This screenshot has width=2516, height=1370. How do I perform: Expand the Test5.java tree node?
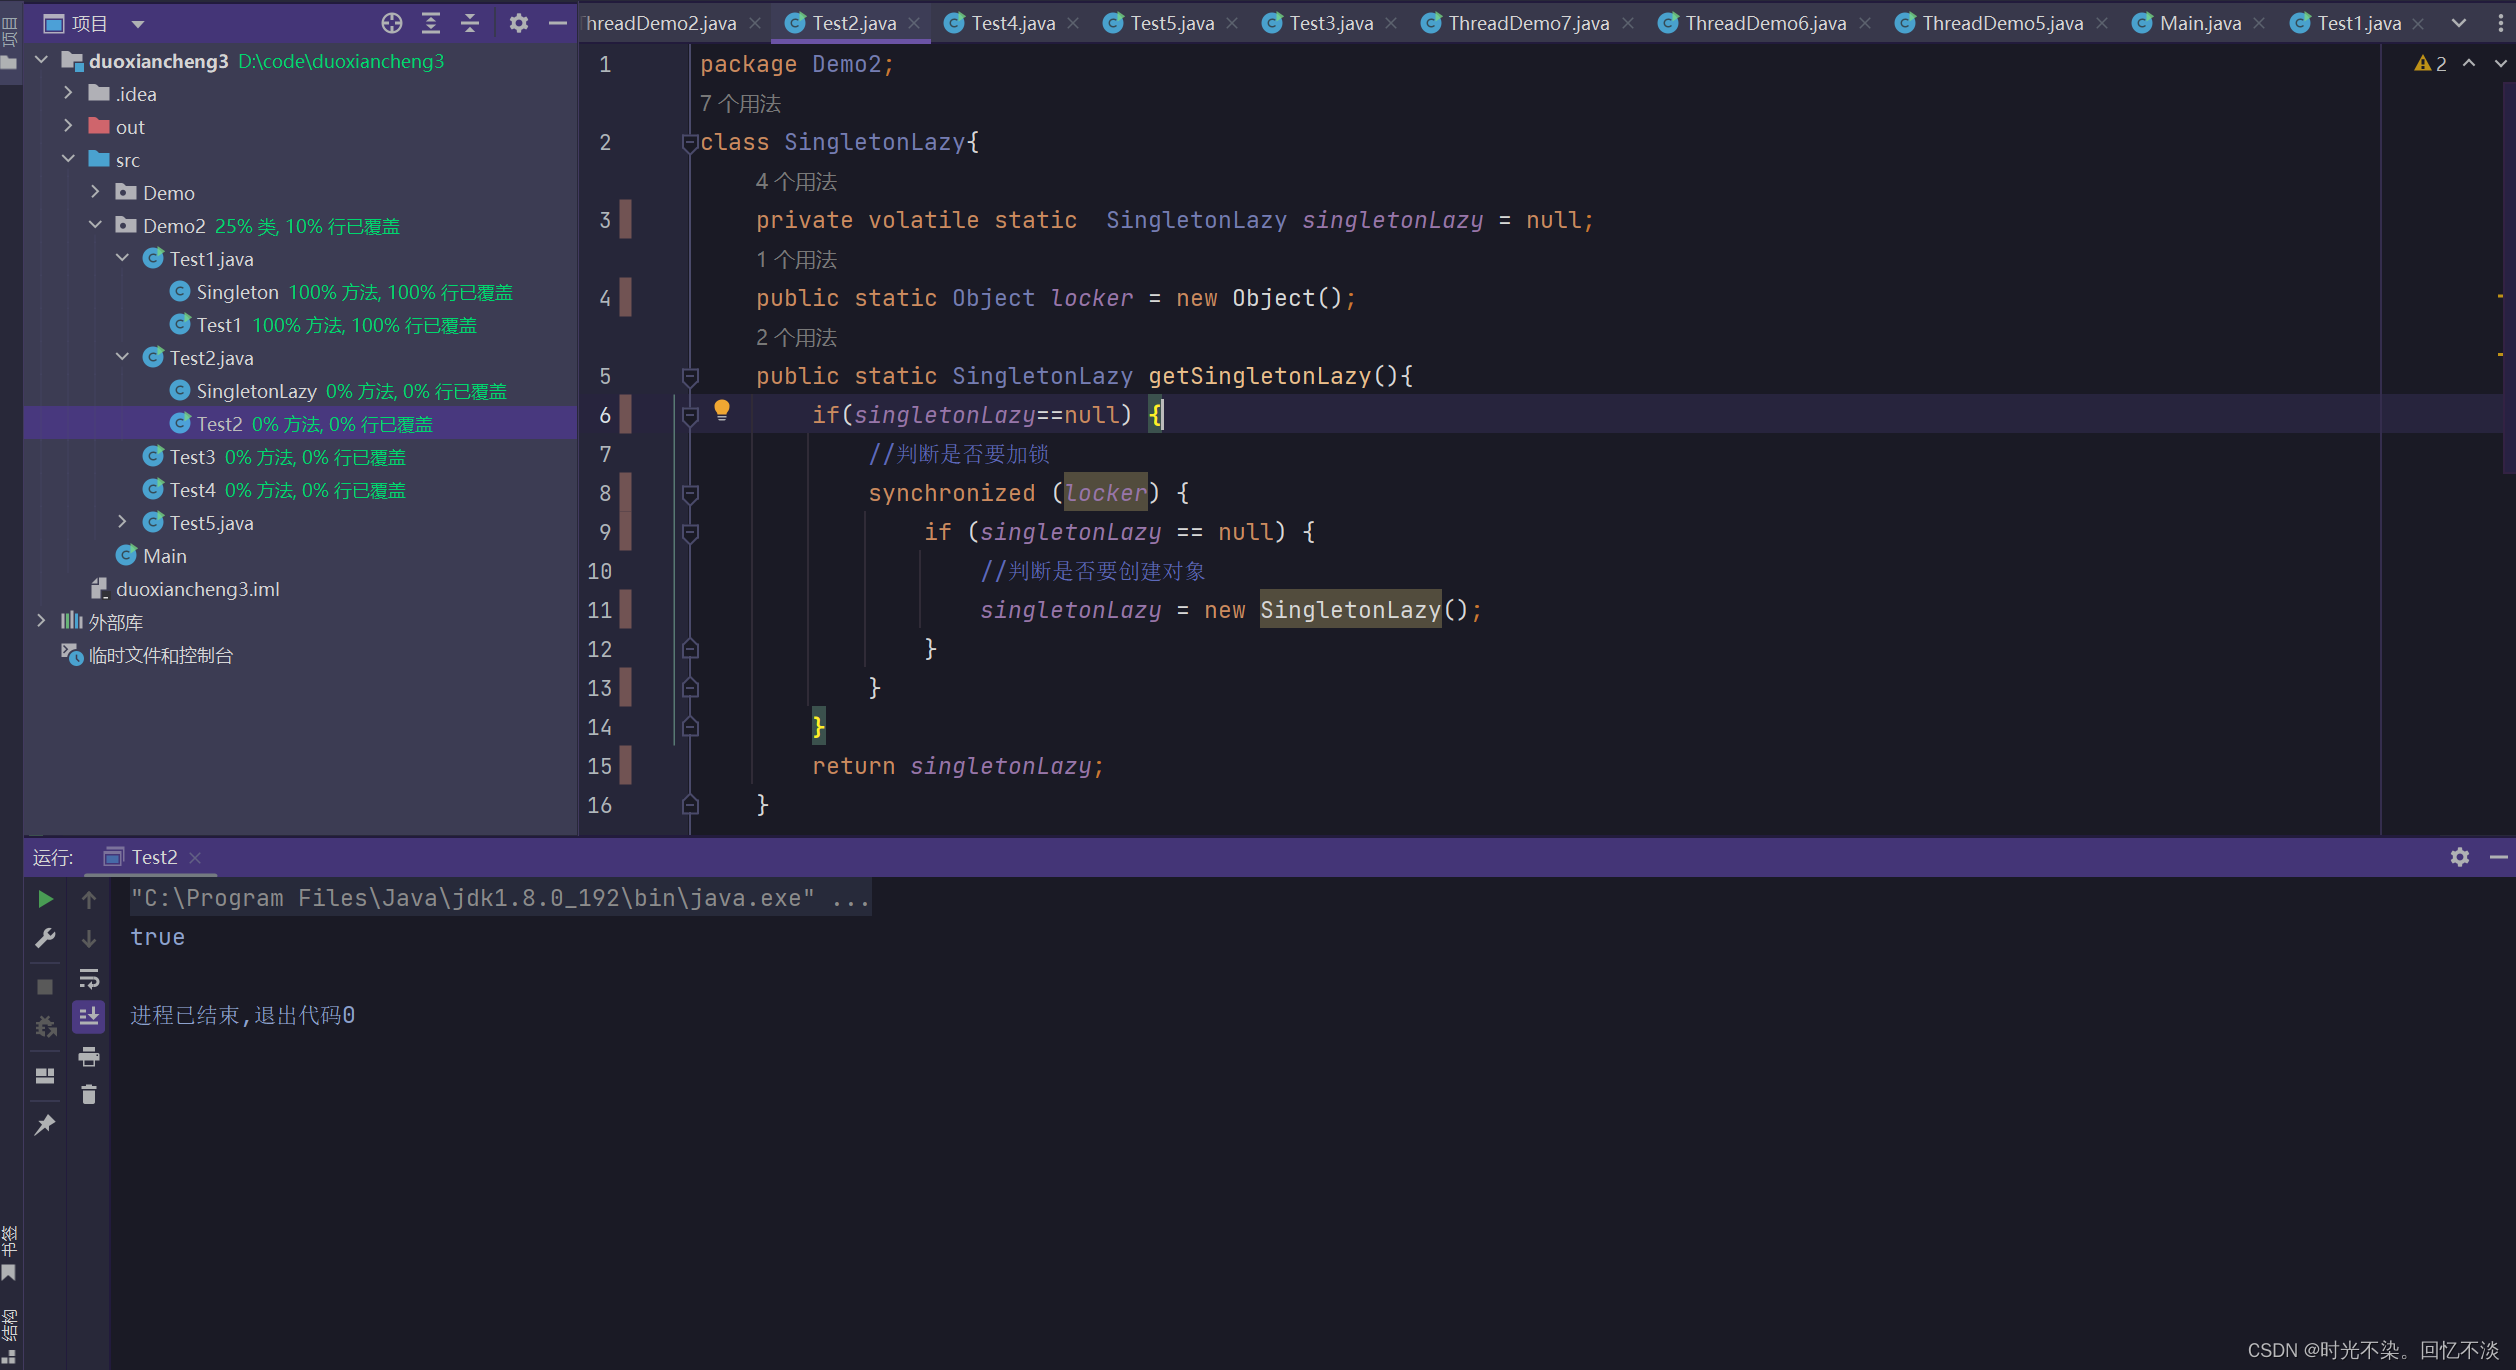(x=122, y=522)
